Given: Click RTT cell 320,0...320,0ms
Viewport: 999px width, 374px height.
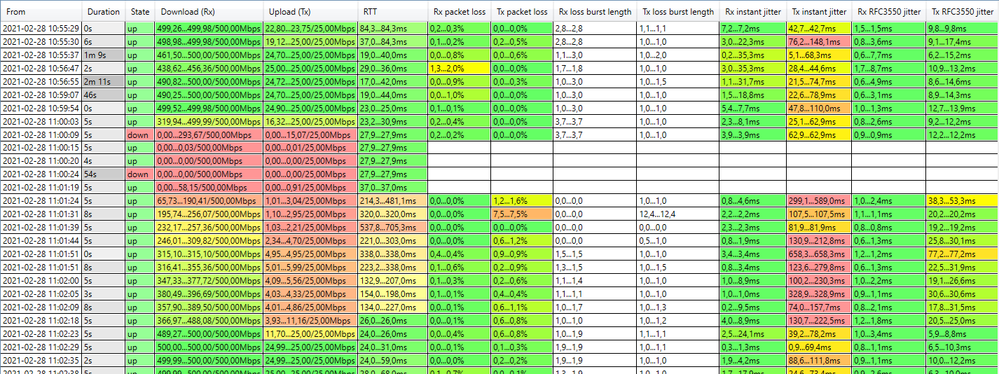Looking at the screenshot, I should coord(392,215).
